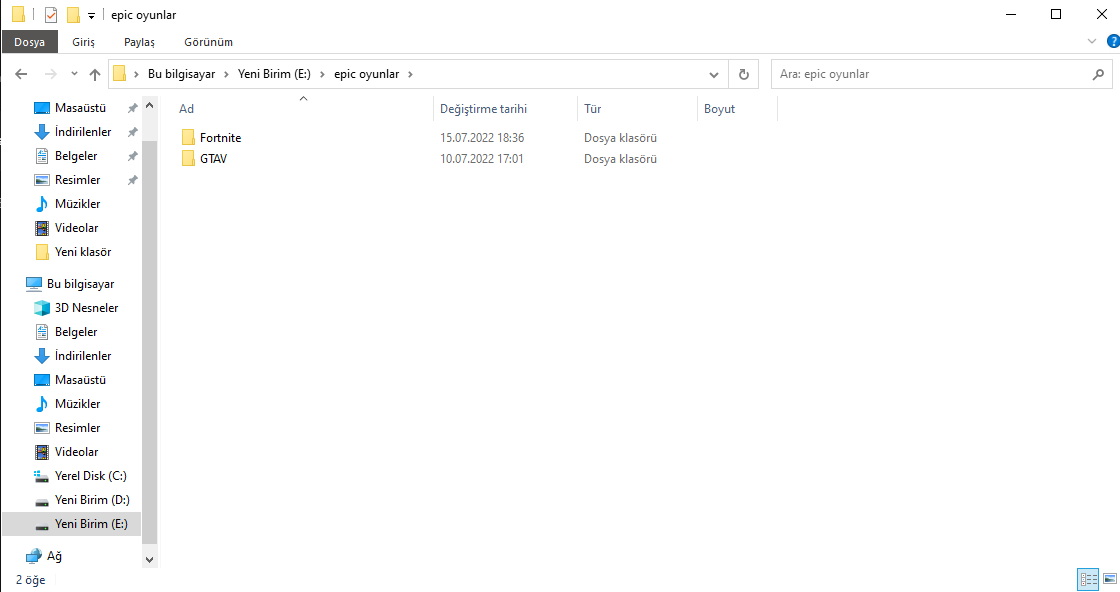Open the Dosya menu
The image size is (1120, 592).
[x=29, y=42]
